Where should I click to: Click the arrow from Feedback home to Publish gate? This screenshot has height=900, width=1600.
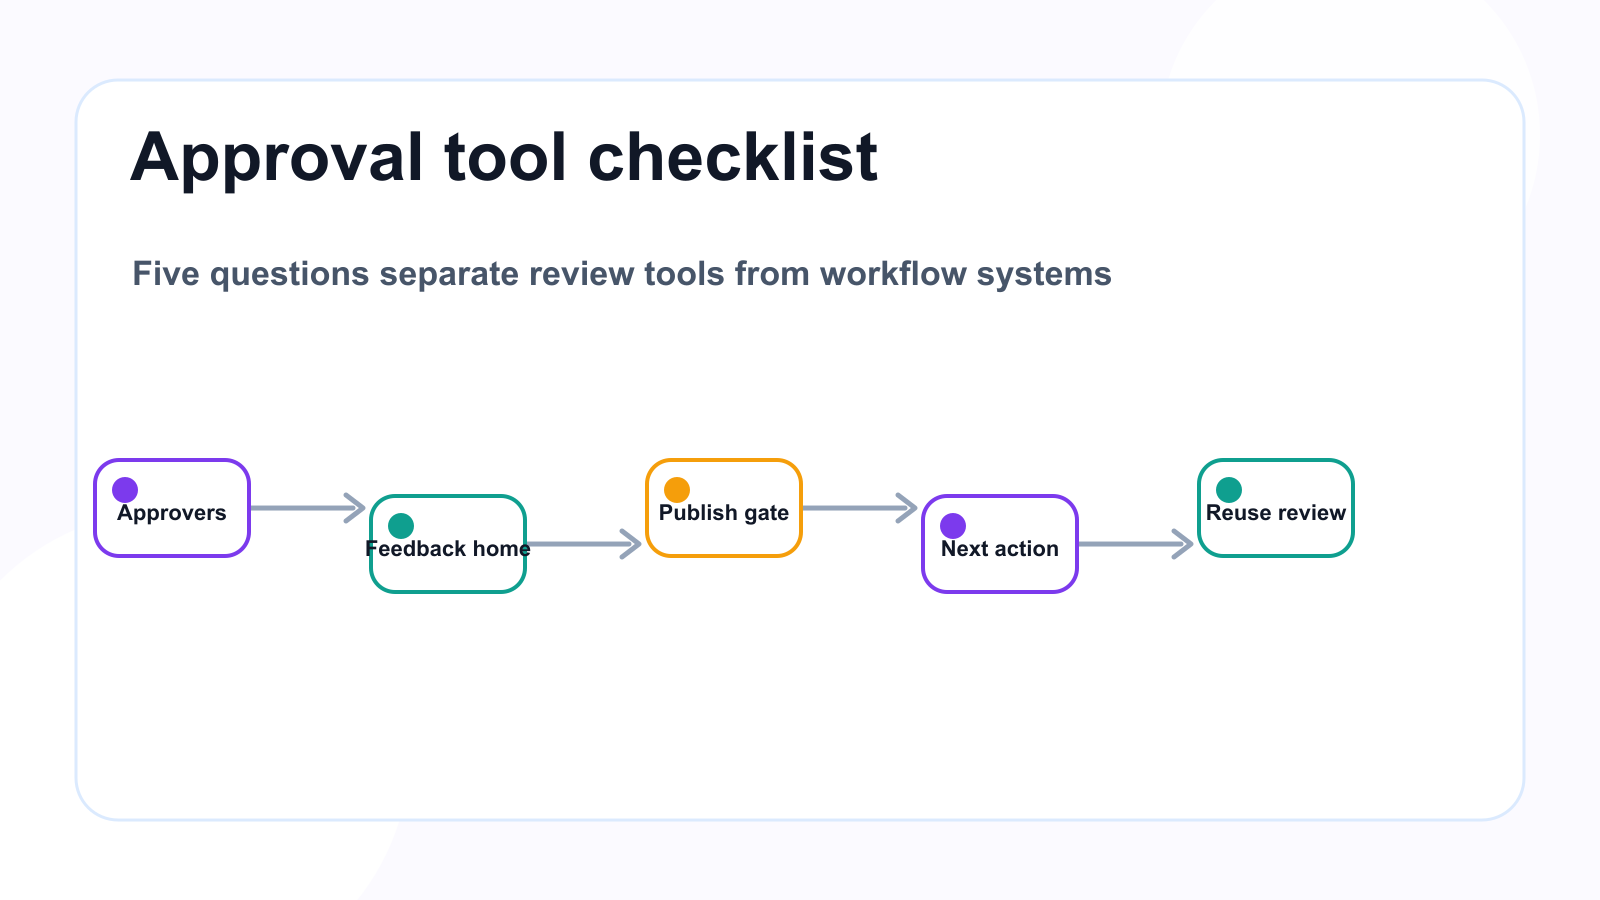(584, 544)
